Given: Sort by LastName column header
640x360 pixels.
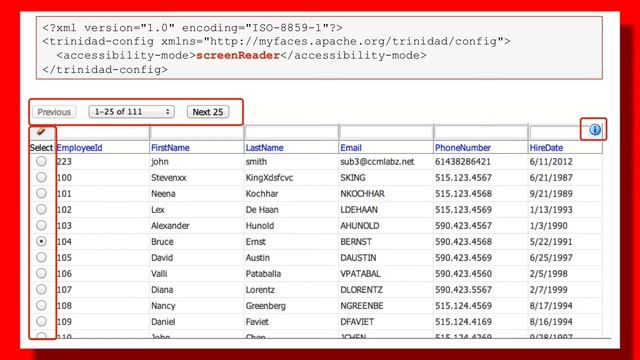Looking at the screenshot, I should point(264,148).
